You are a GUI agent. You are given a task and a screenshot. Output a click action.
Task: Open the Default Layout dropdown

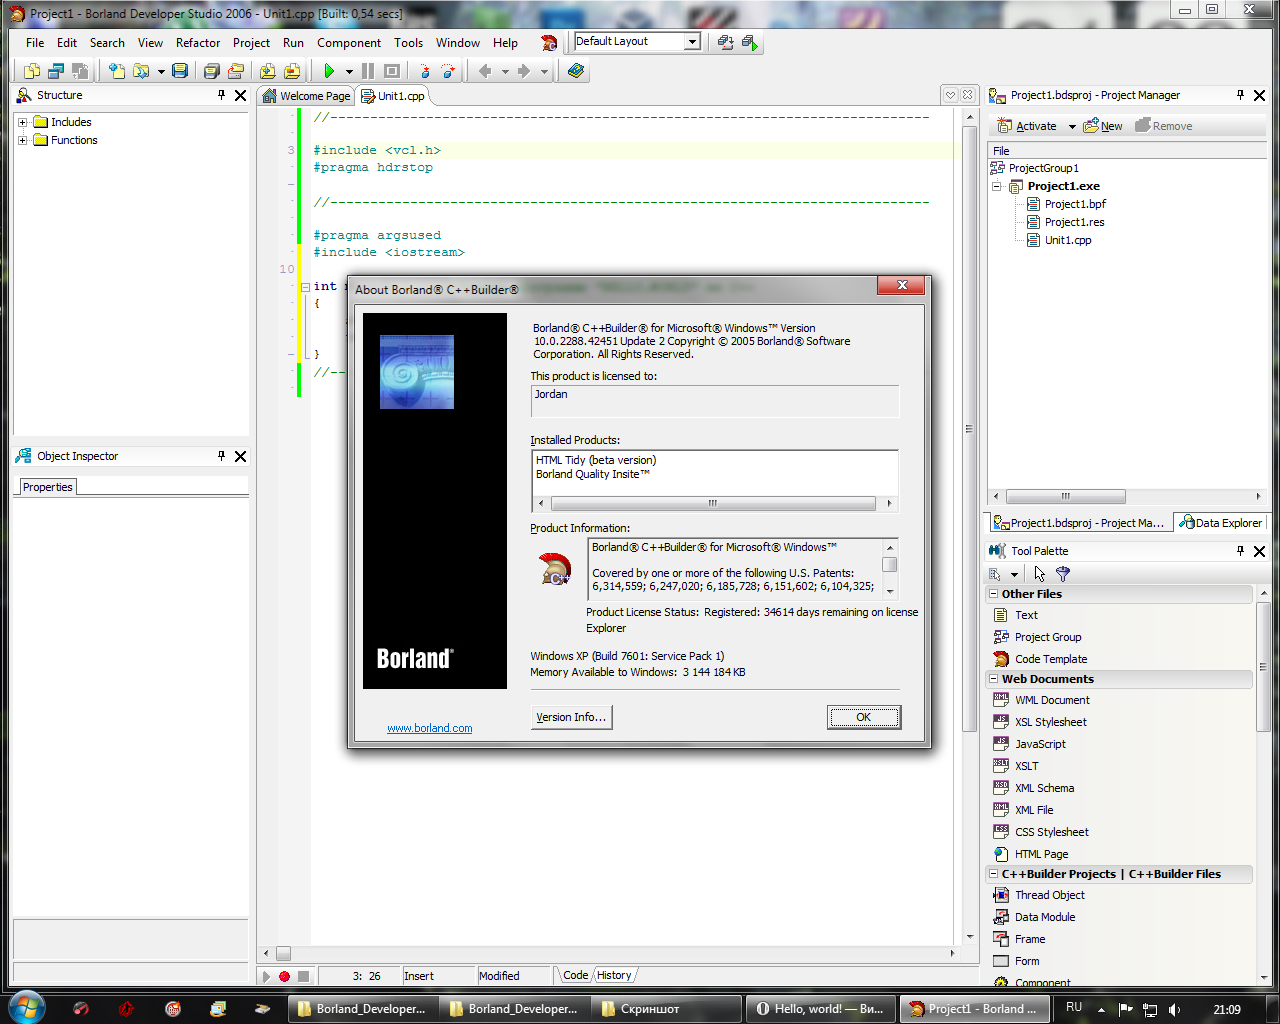point(694,41)
